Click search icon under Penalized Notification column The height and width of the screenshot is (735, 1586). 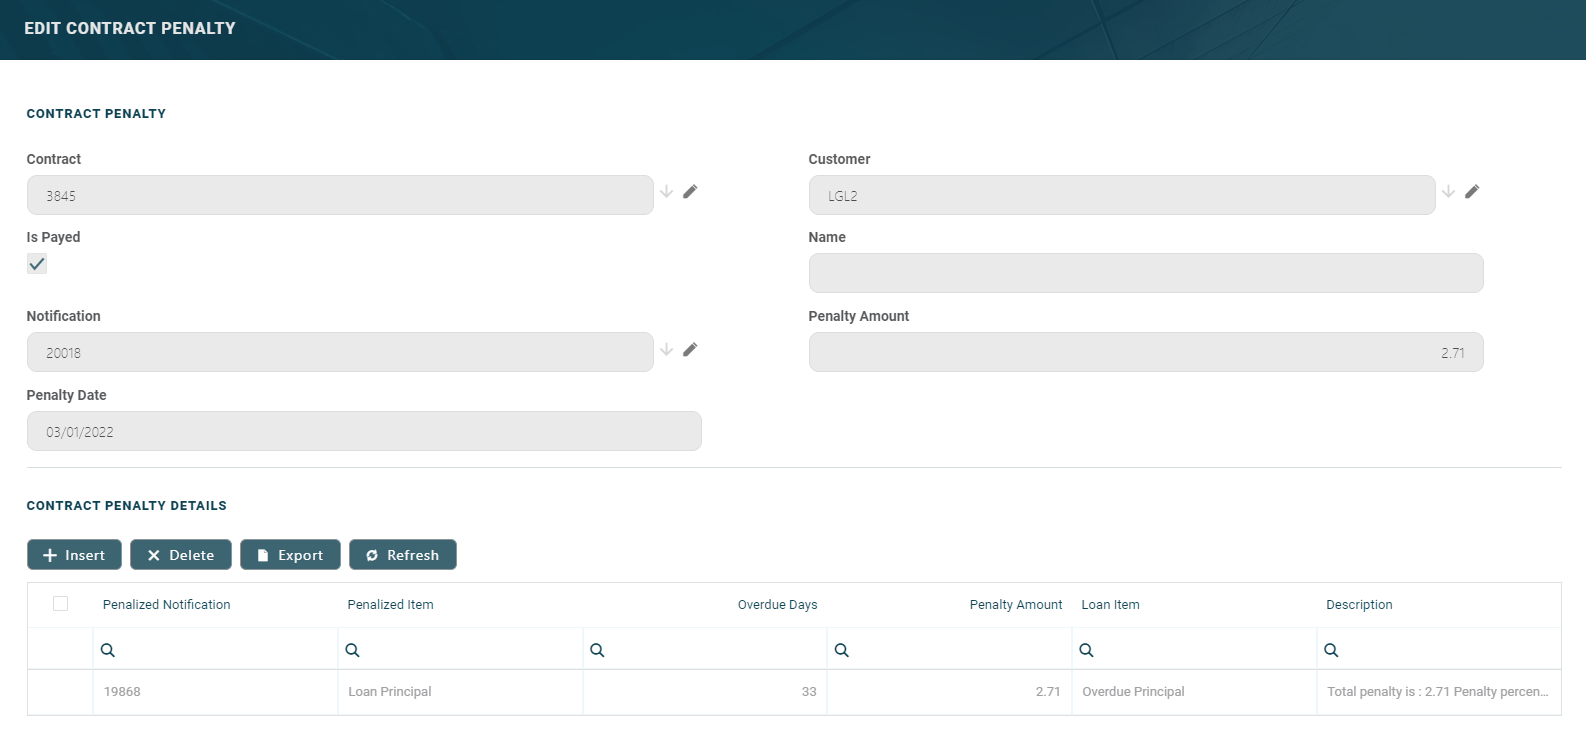(108, 651)
